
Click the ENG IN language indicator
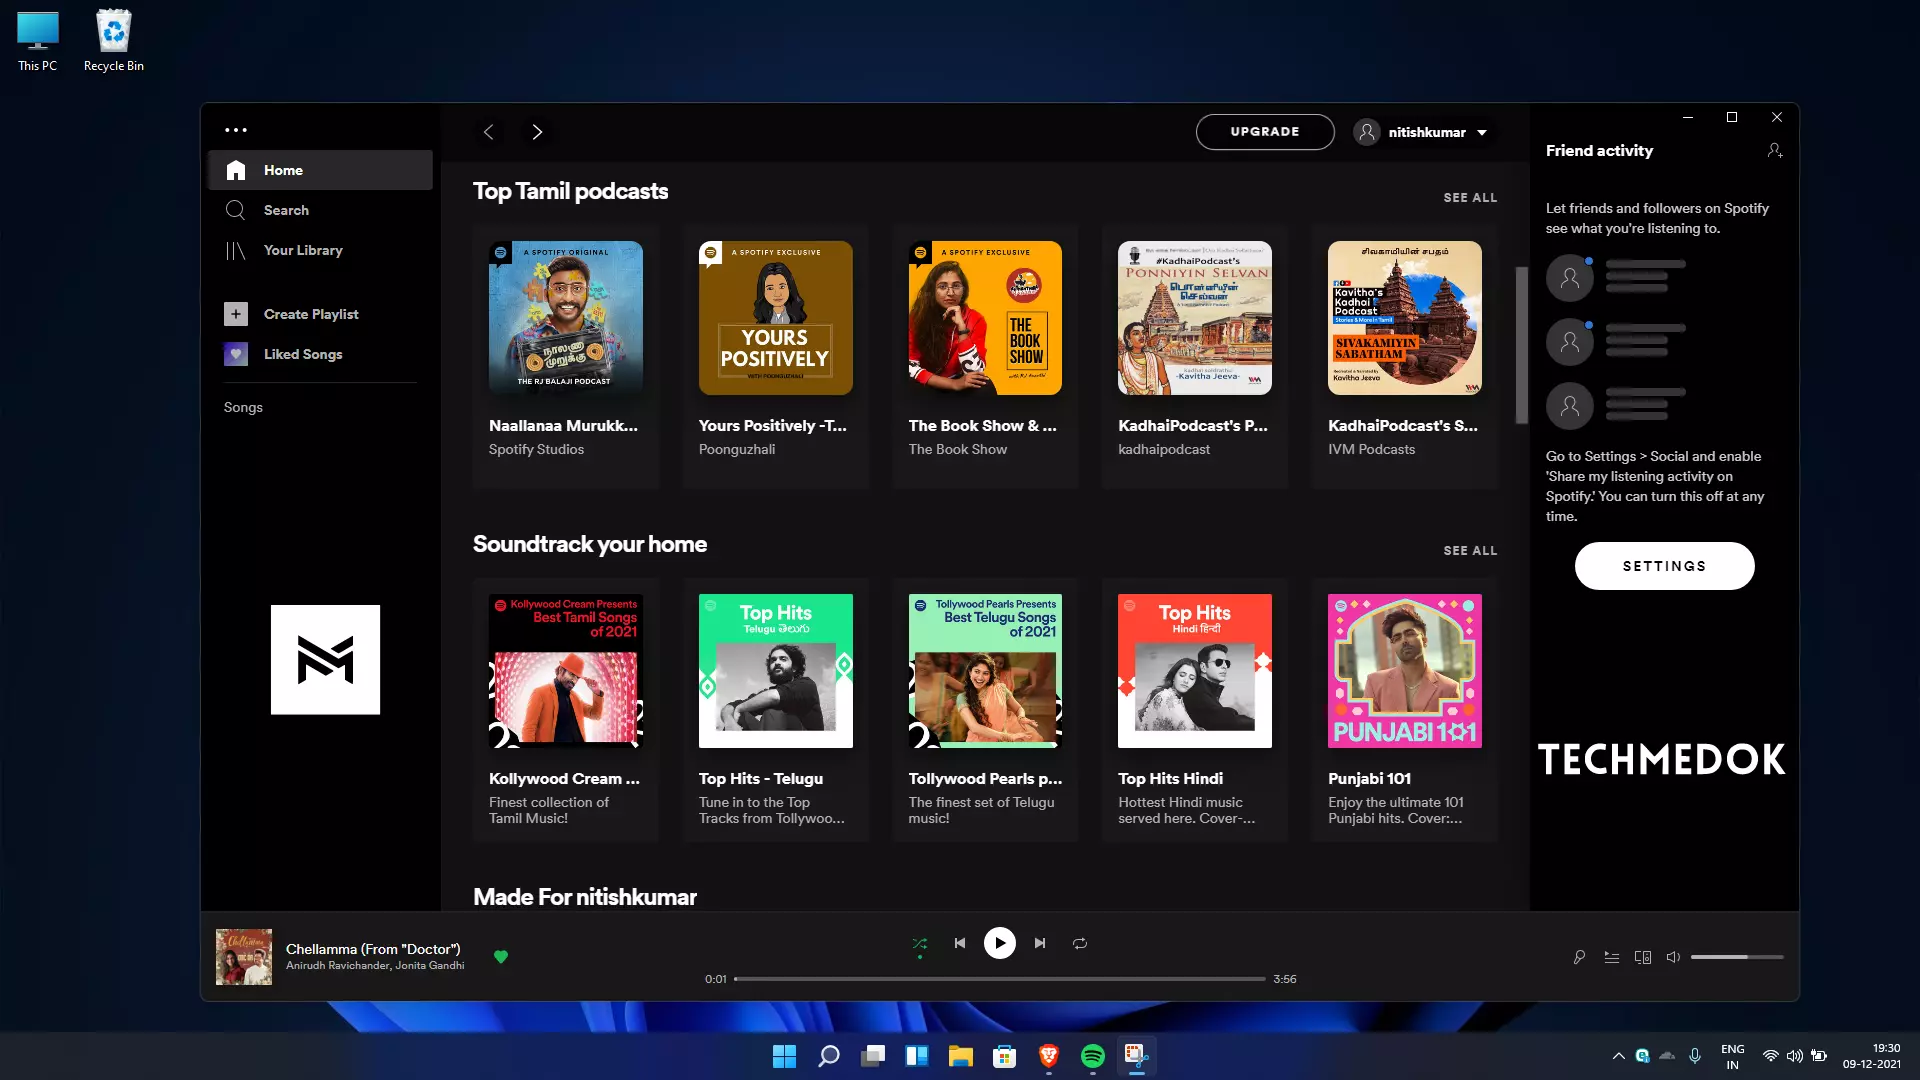[1733, 1056]
